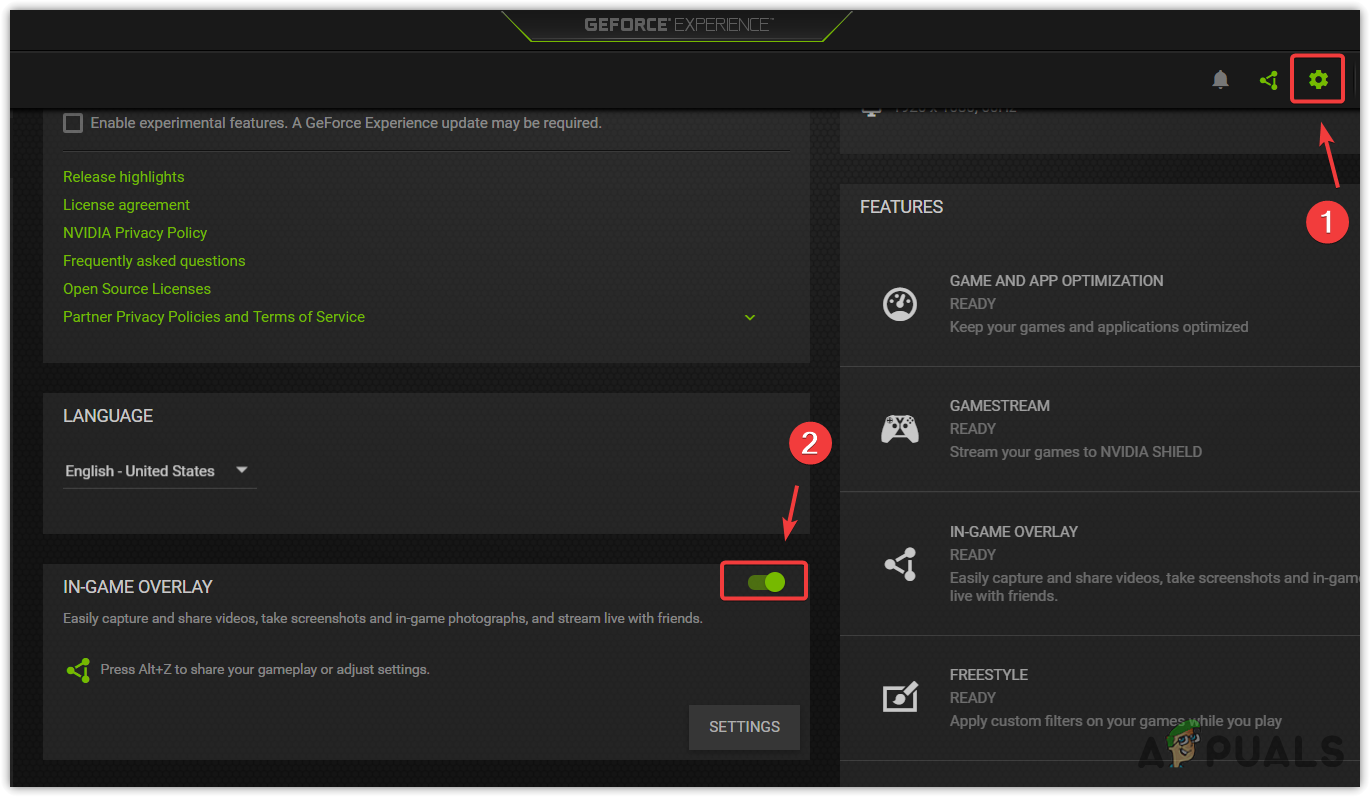Open Partner Privacy Policies and Terms of Service
Screen dimensions: 1370x797
coord(214,317)
